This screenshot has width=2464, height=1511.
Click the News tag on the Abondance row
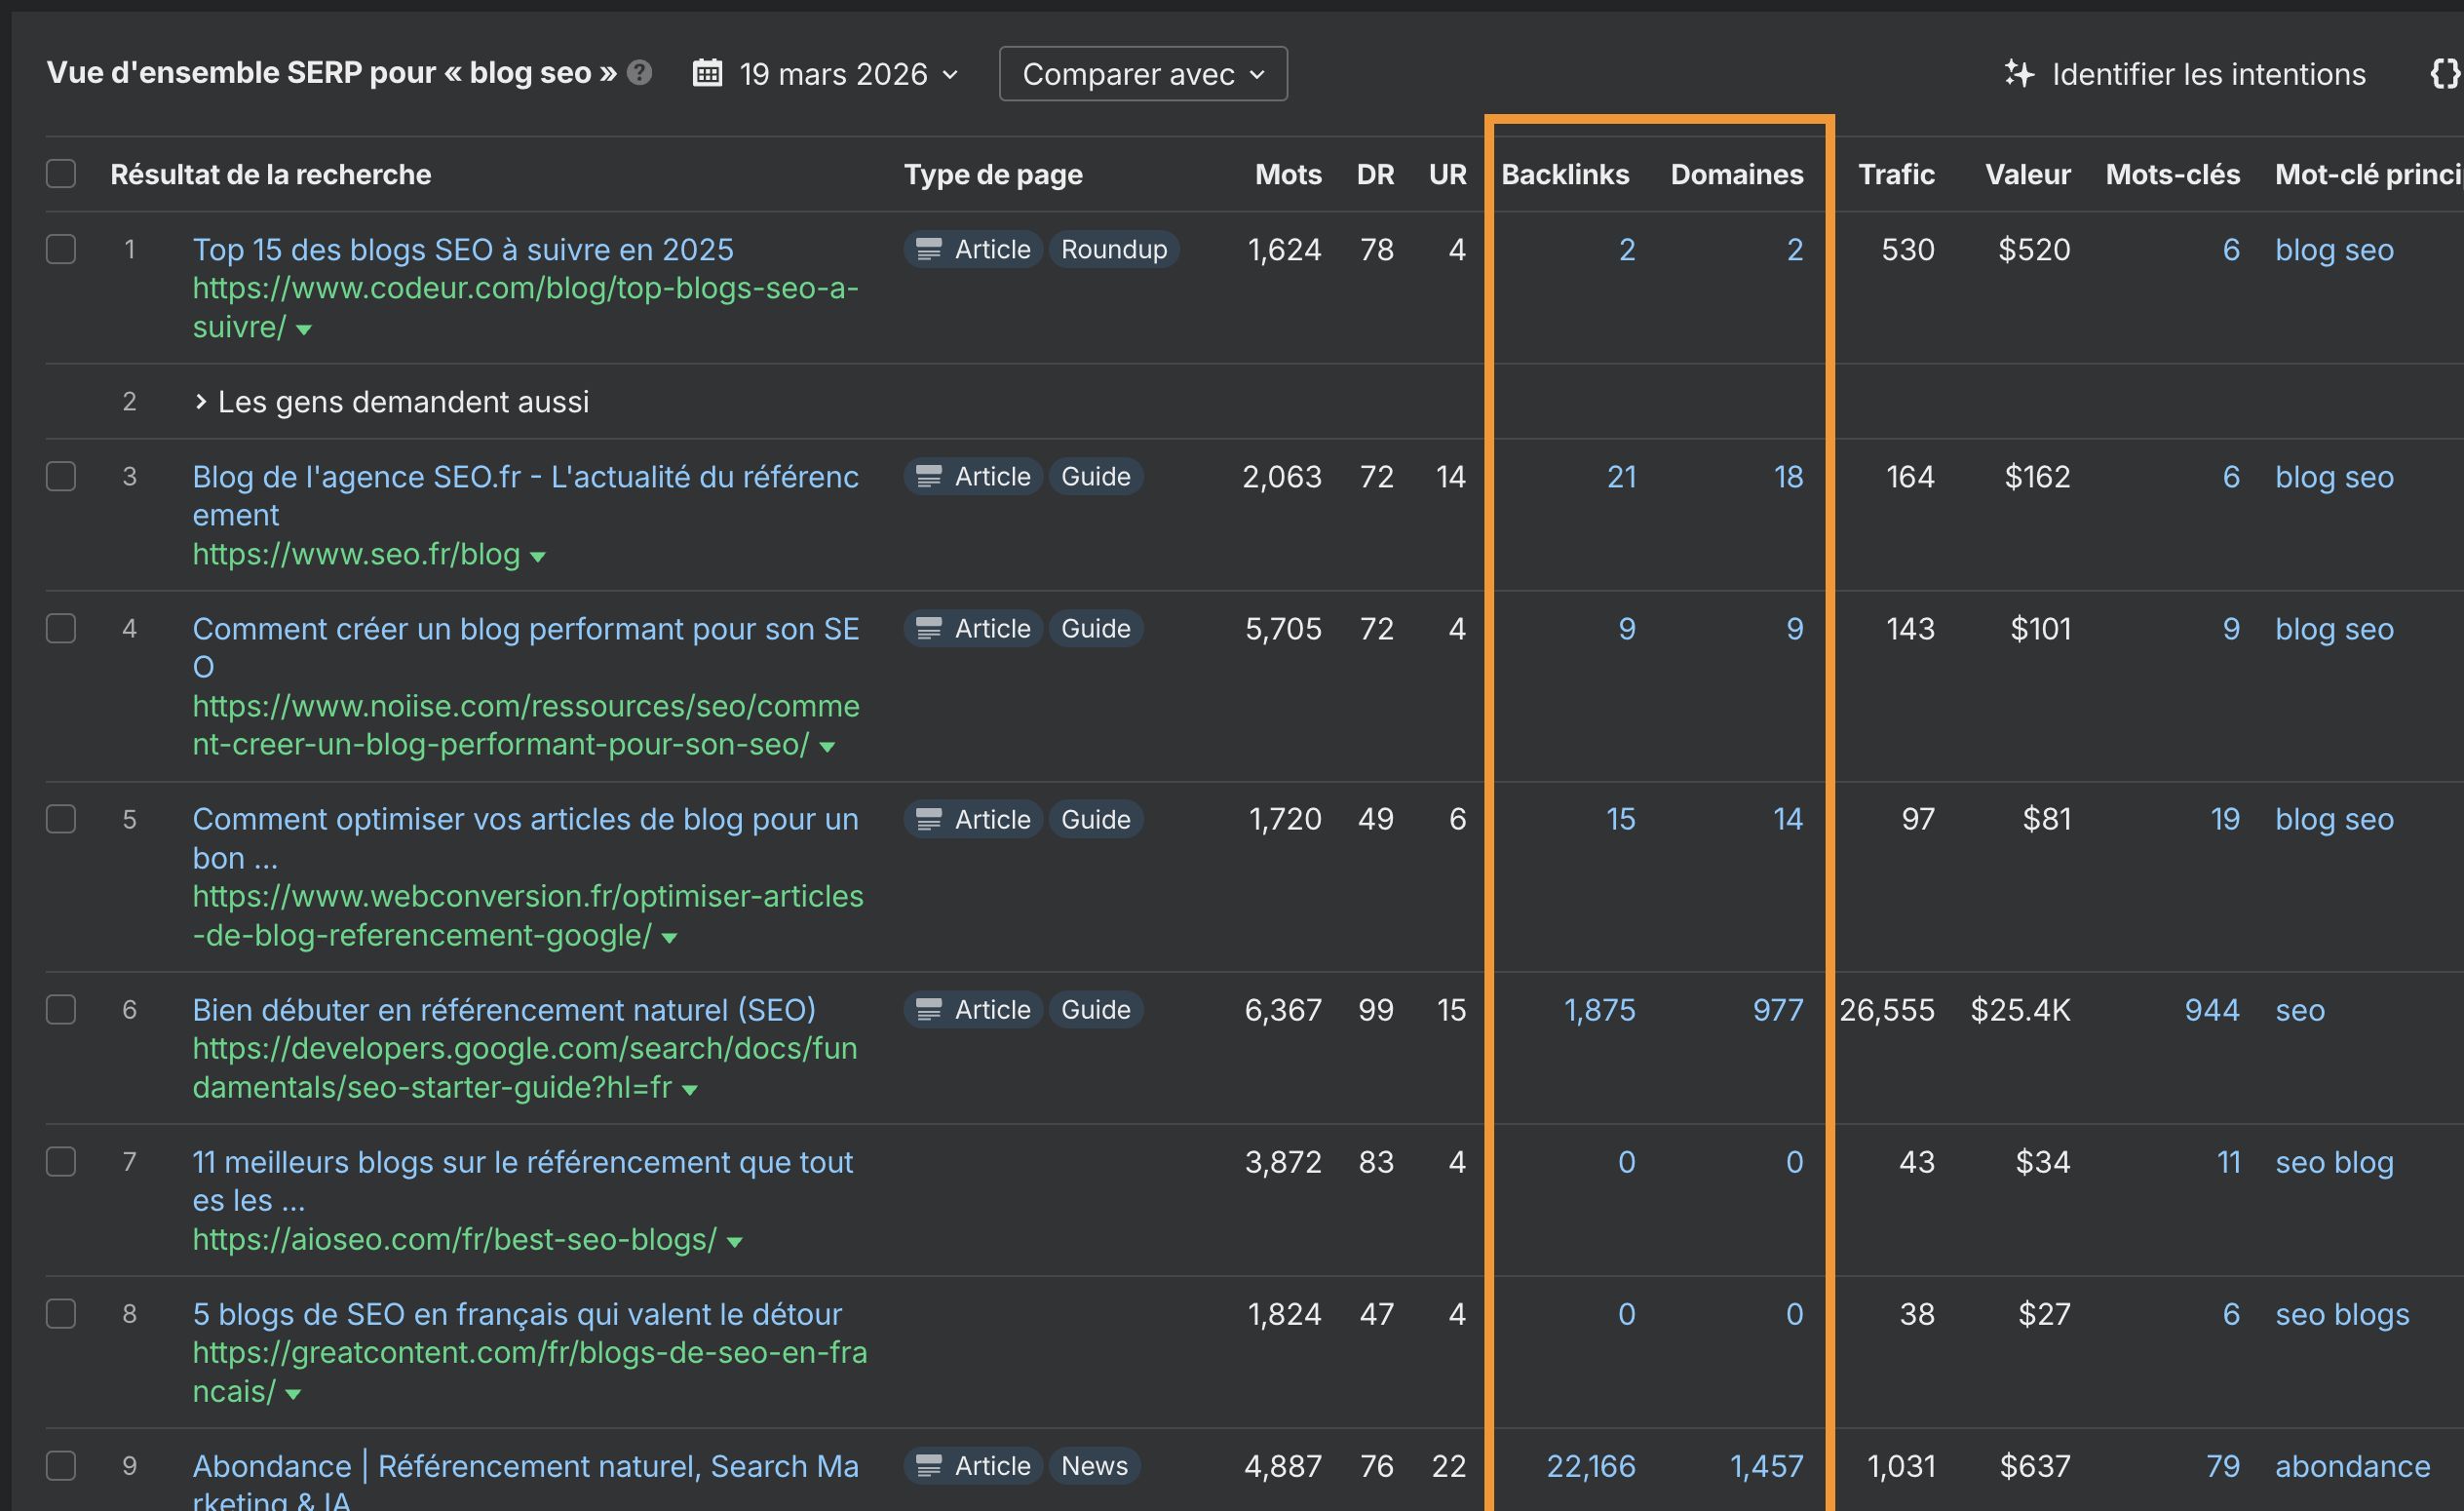[1094, 1466]
